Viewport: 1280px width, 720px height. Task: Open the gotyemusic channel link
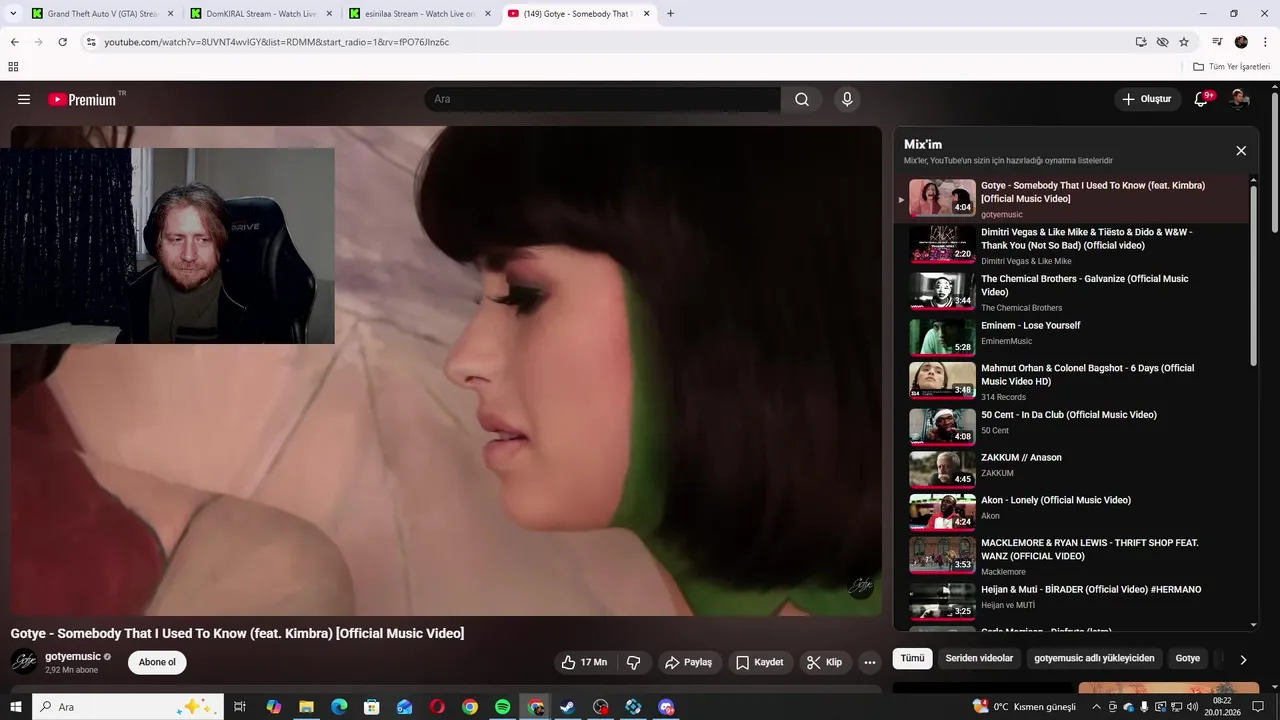[x=73, y=657]
